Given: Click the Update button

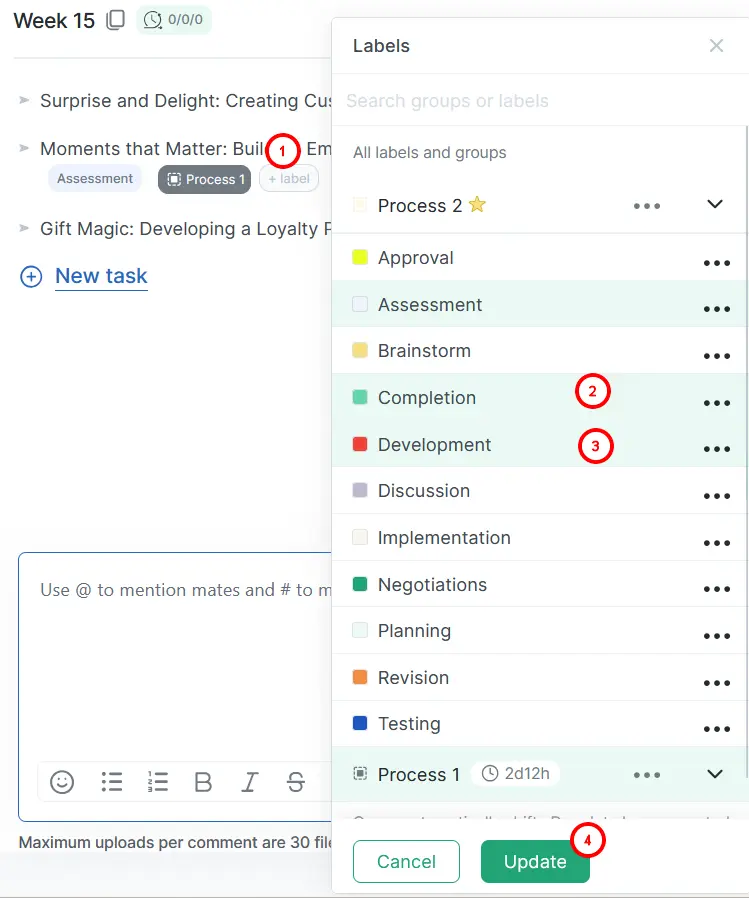Looking at the screenshot, I should tap(535, 862).
